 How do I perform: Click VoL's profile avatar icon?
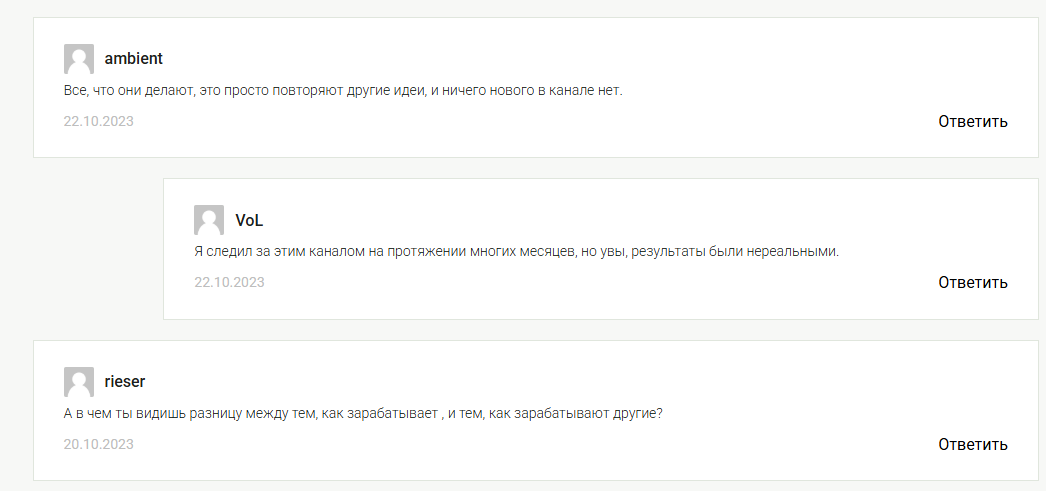click(x=209, y=220)
